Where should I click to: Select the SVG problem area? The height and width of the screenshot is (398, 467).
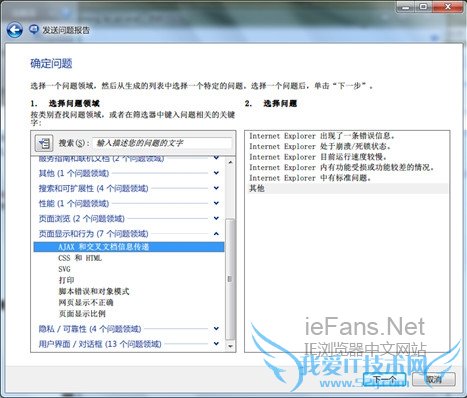click(x=64, y=269)
